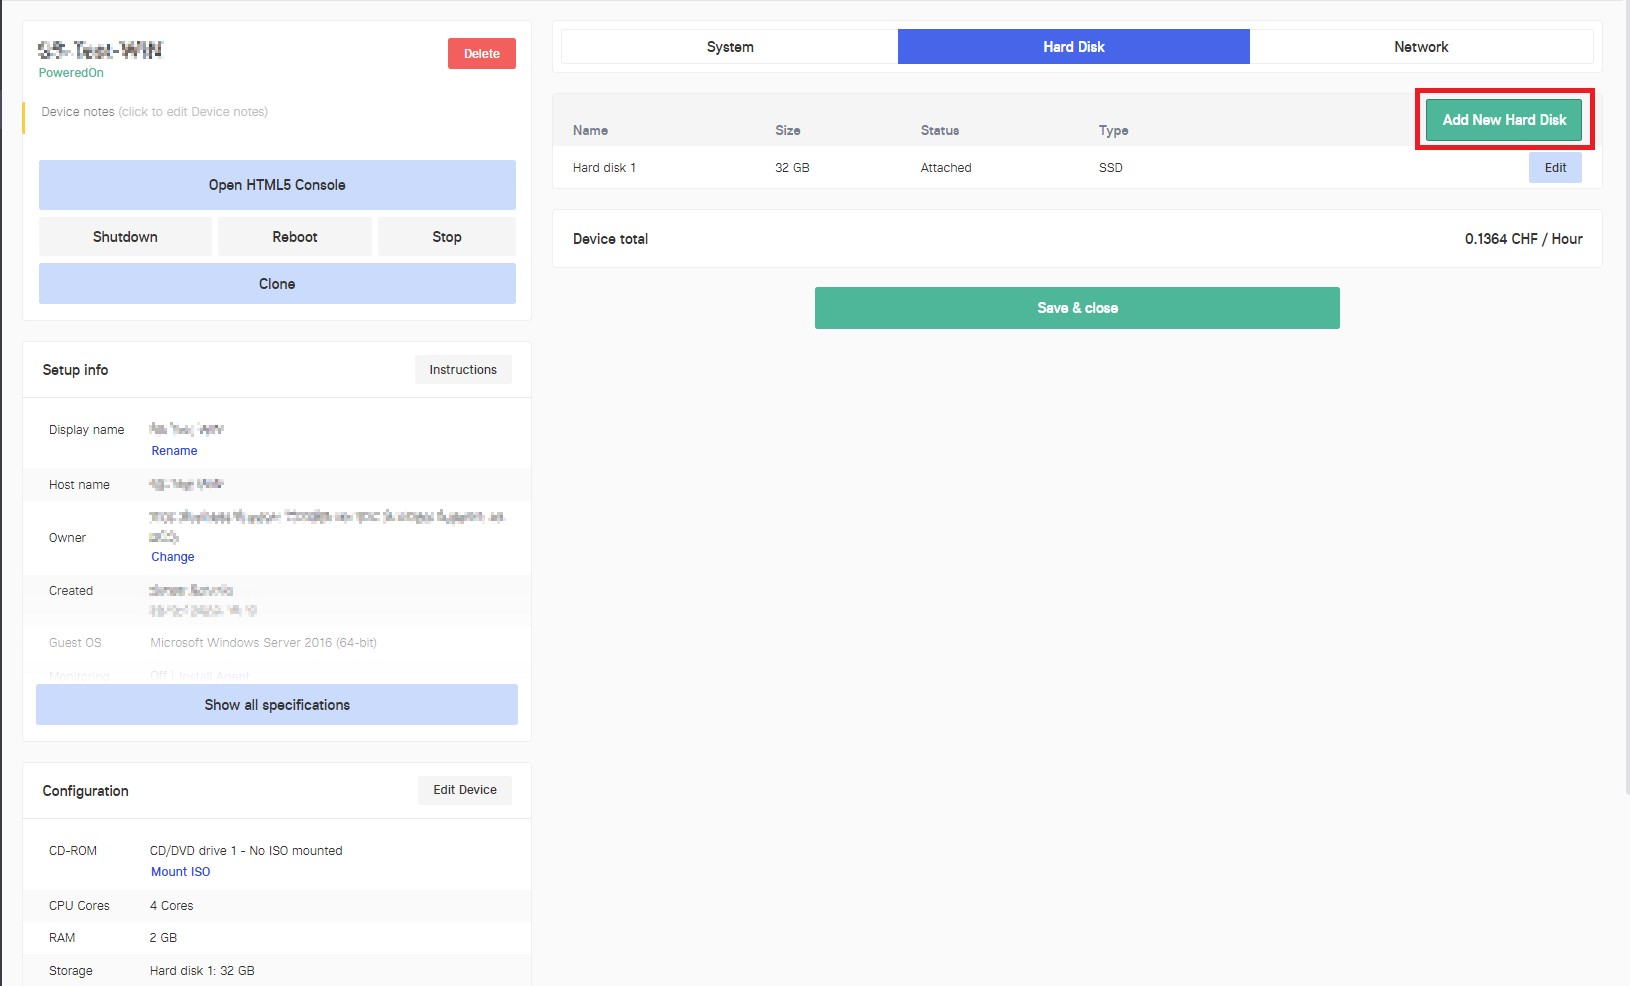Select the Hard Disk tab
This screenshot has width=1630, height=986.
coord(1074,47)
